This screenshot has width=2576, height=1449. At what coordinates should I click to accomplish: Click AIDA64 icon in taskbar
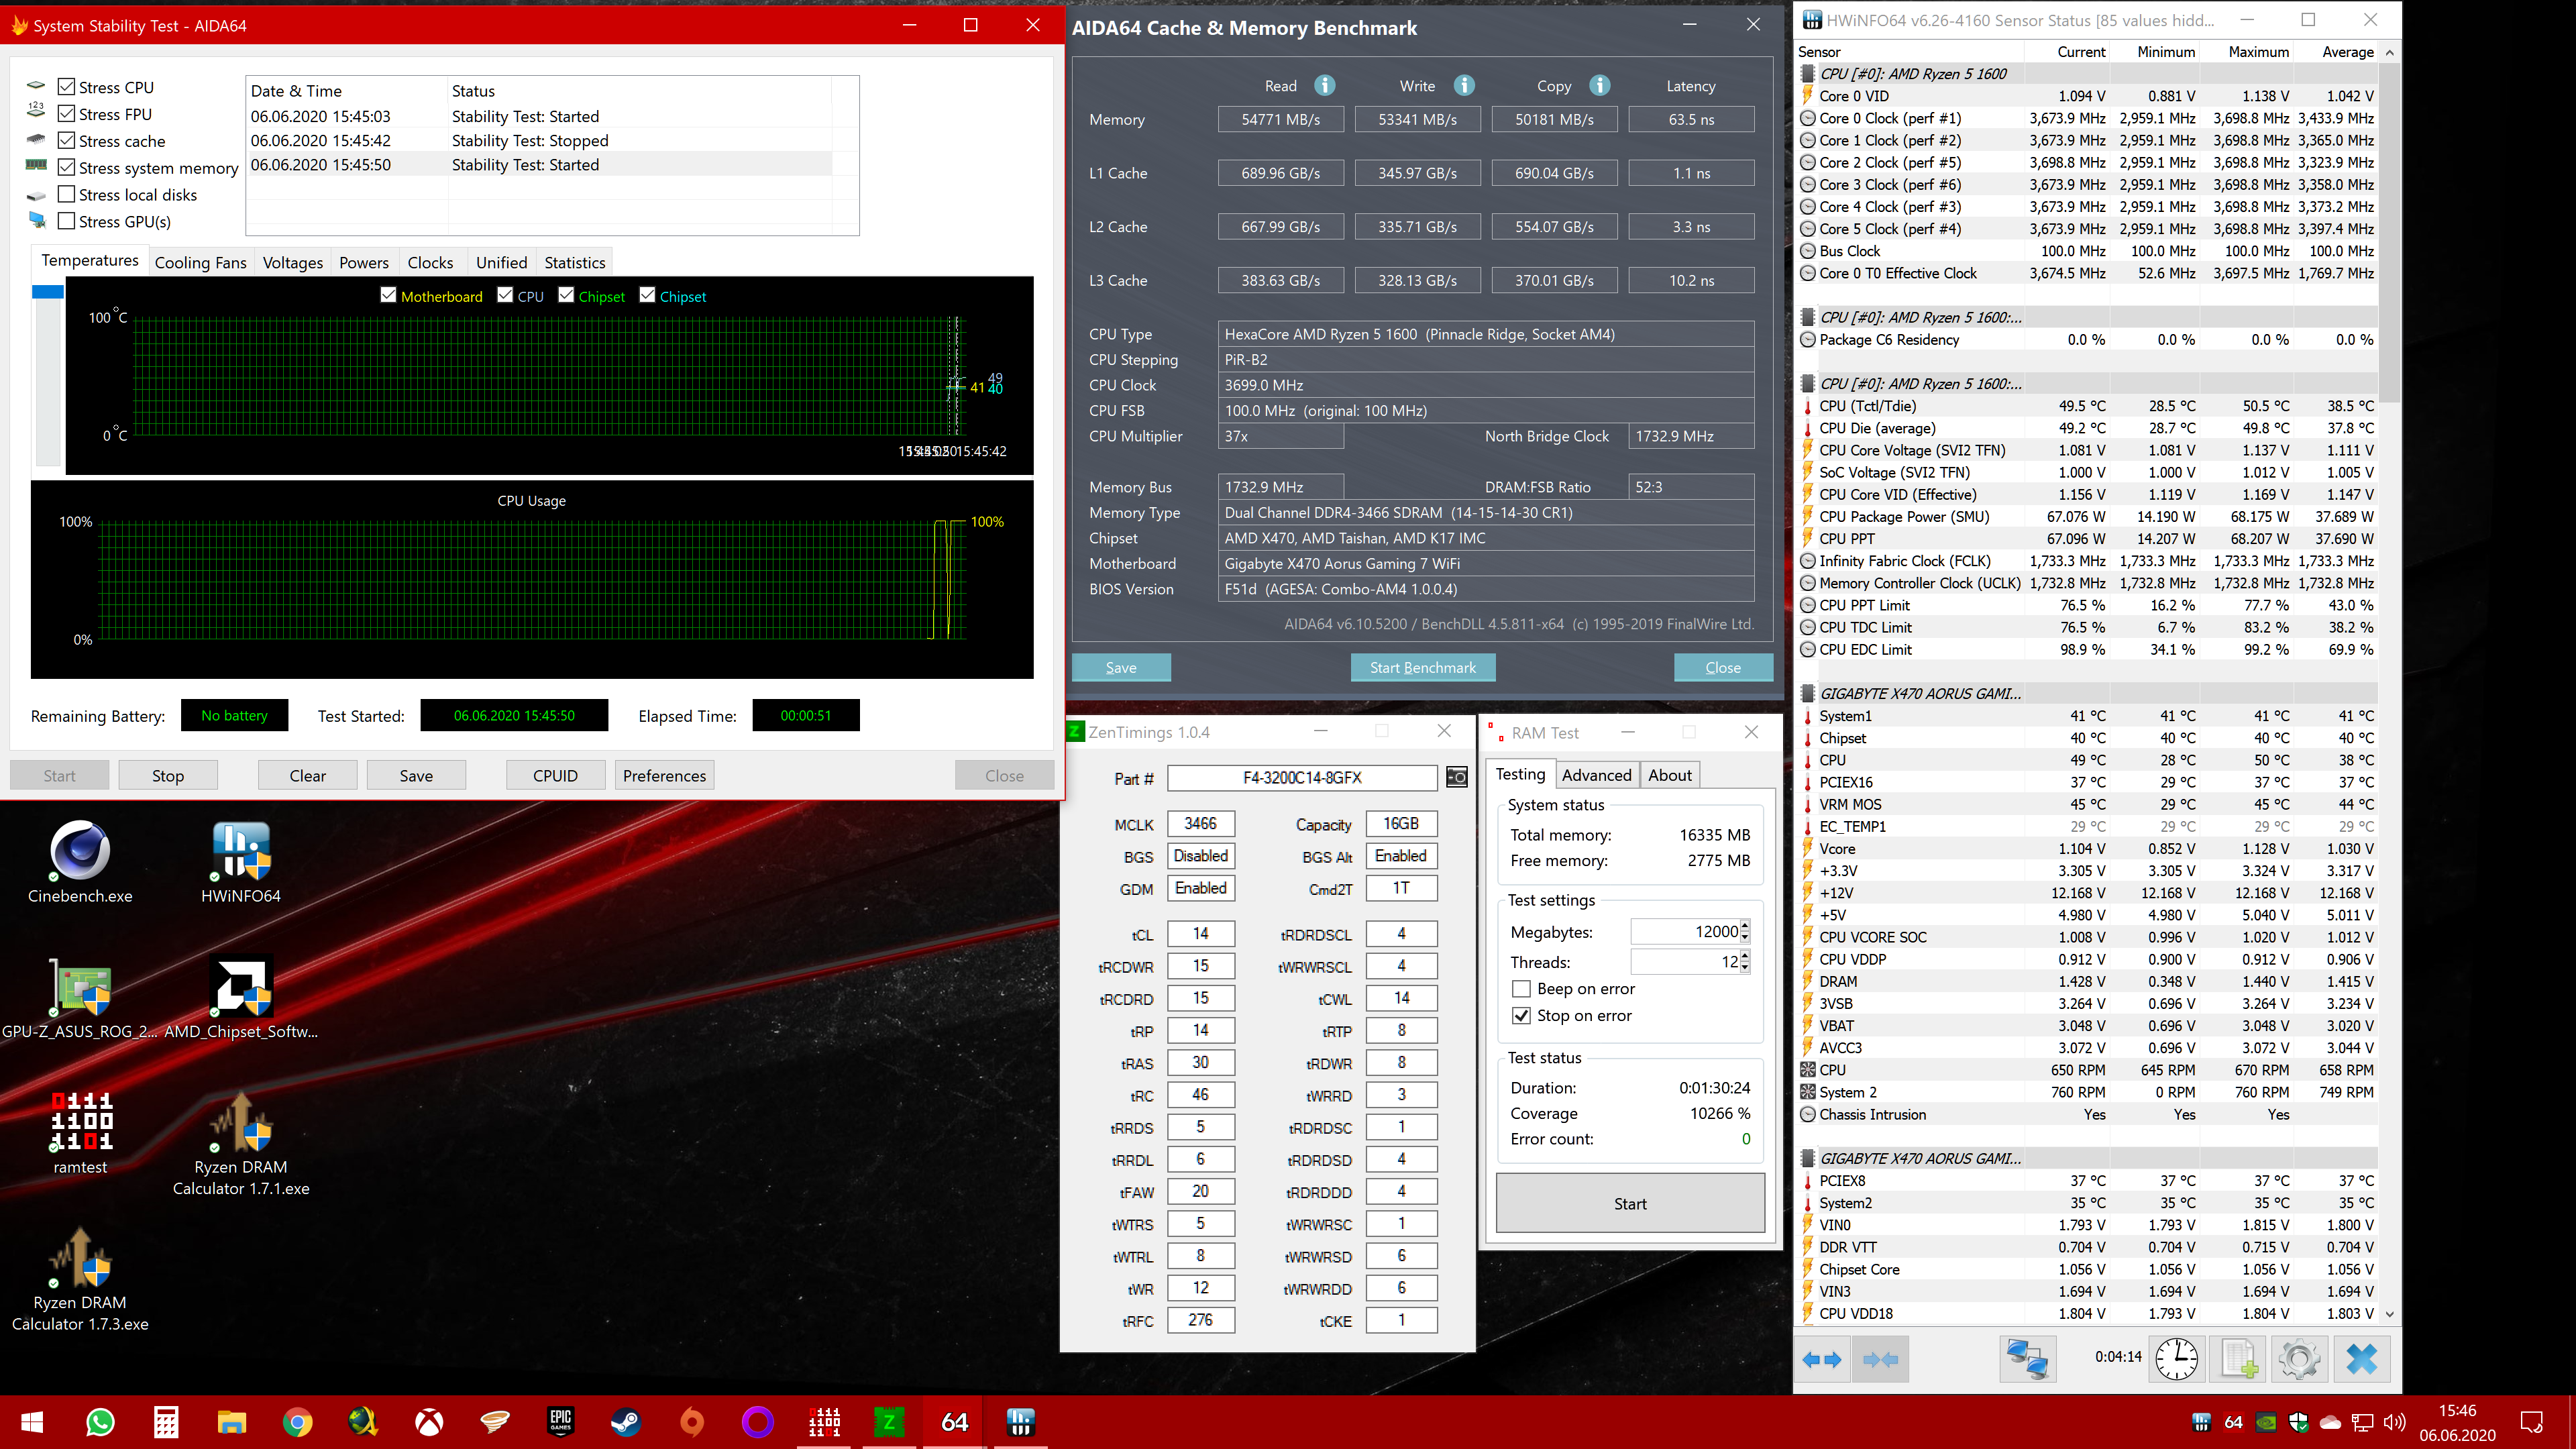954,1421
